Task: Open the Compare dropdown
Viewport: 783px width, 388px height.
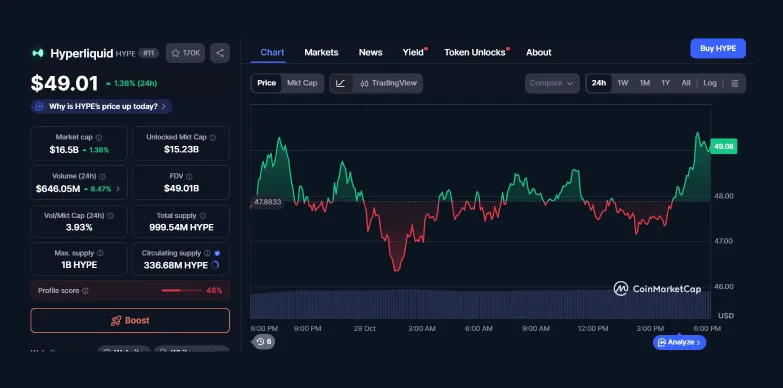Action: point(552,83)
